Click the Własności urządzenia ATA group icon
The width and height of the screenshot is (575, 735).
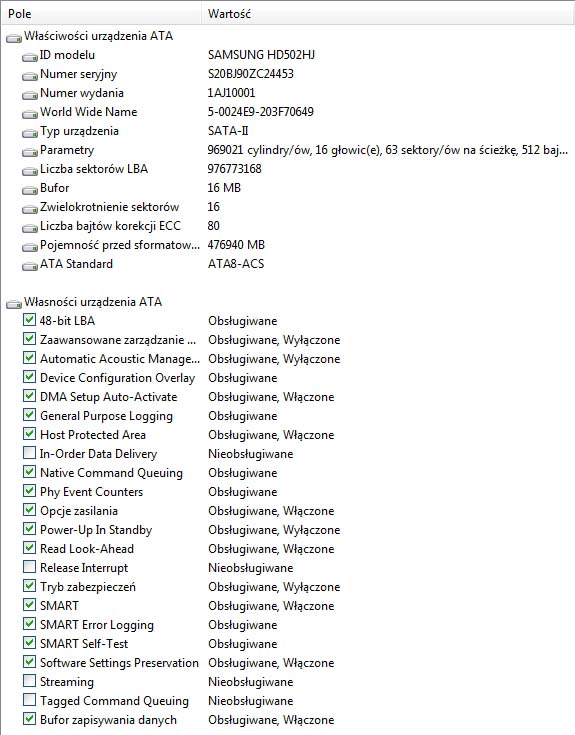coord(14,304)
